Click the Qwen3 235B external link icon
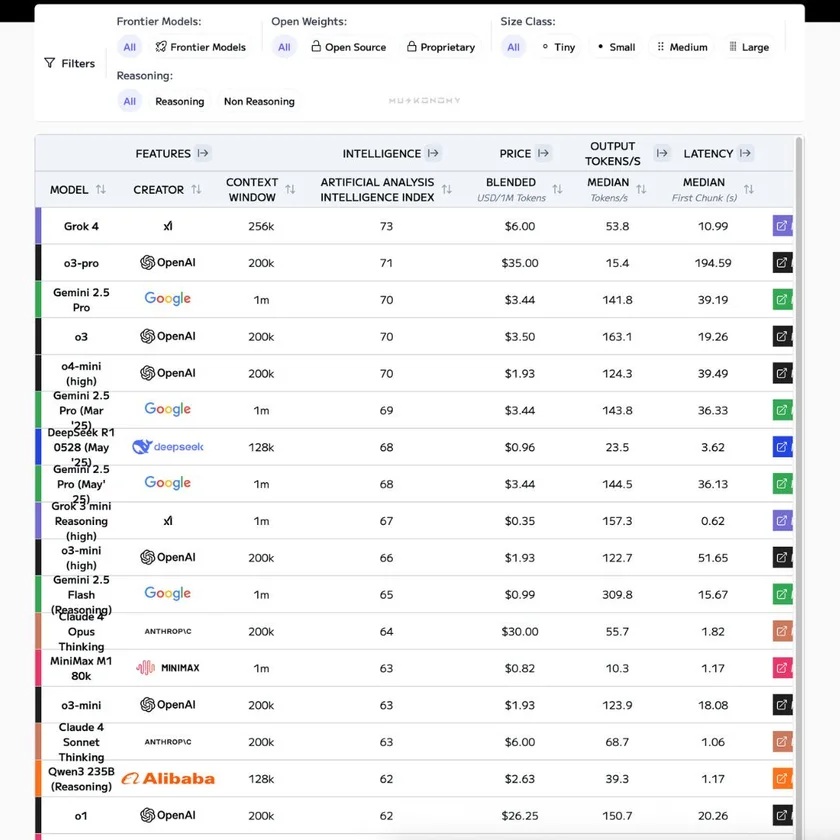 click(x=782, y=779)
